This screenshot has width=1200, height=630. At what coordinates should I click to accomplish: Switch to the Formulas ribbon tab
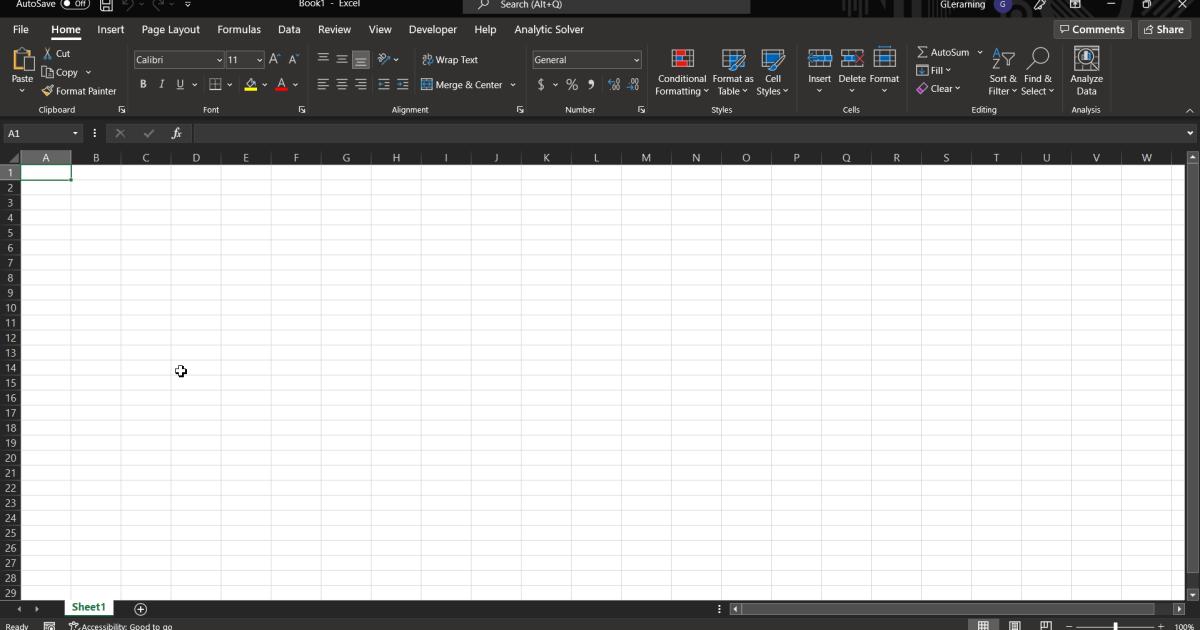[x=238, y=29]
